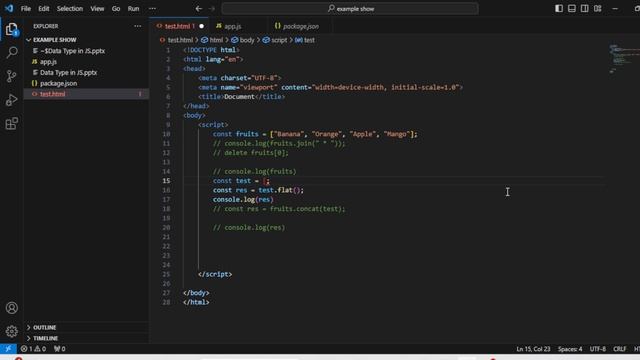Click test.html in the breadcrumb

[x=180, y=40]
